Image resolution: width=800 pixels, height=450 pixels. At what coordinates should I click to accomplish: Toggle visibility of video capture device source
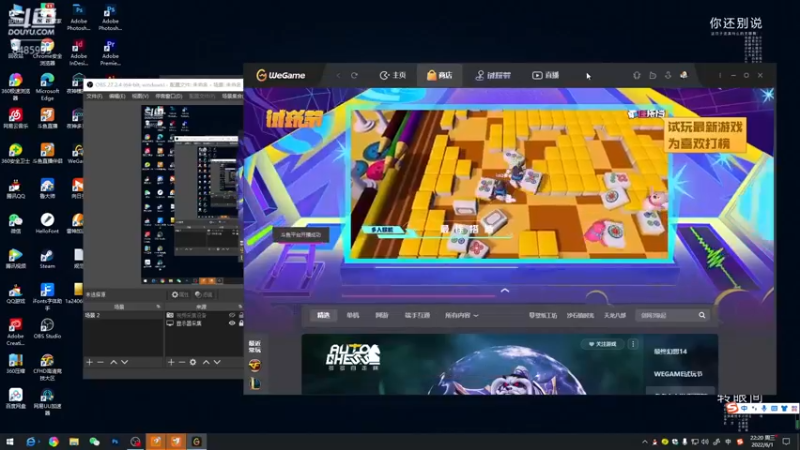[232, 315]
